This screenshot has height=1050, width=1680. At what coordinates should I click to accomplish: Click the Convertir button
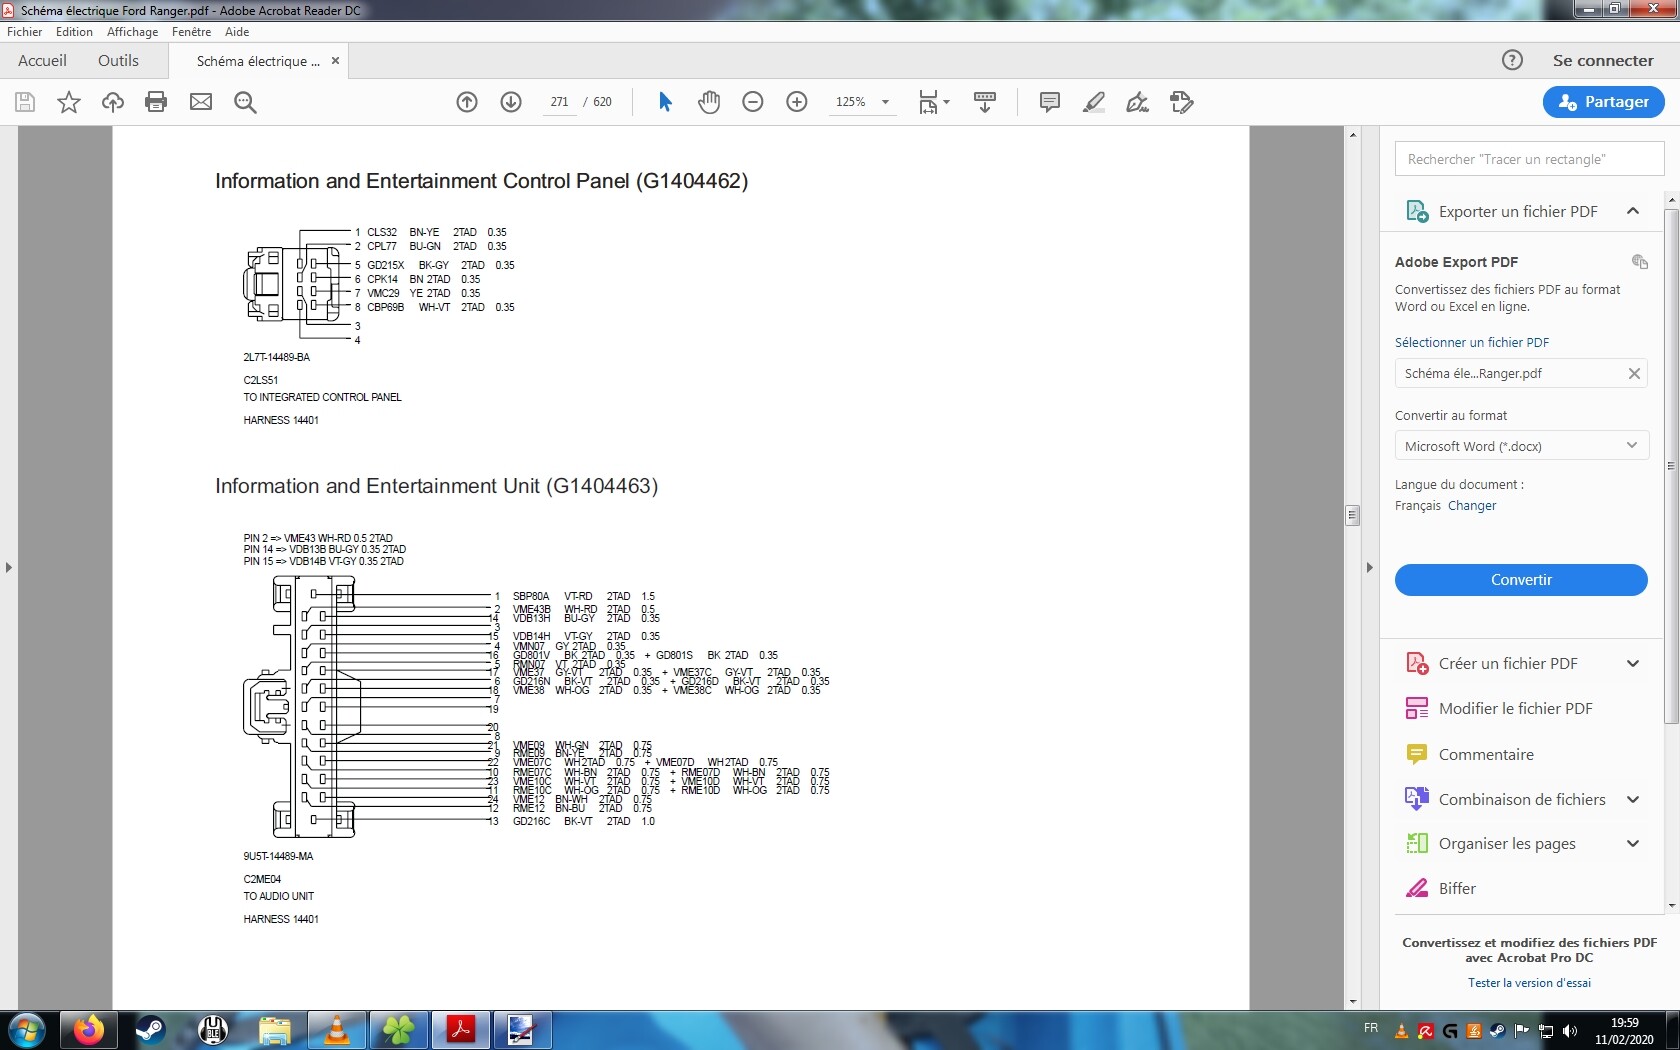point(1521,580)
